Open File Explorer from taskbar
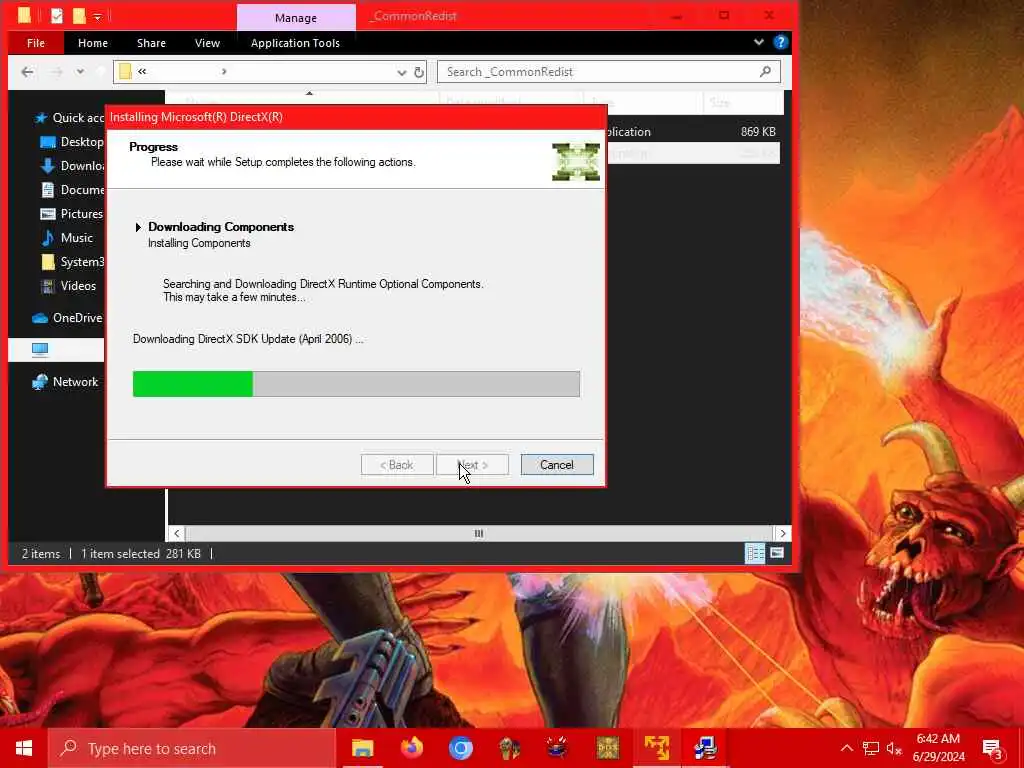 pyautogui.click(x=362, y=748)
